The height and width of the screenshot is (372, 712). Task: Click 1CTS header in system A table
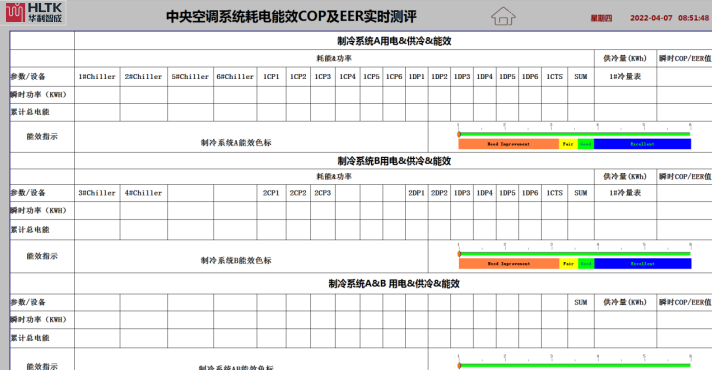554,77
